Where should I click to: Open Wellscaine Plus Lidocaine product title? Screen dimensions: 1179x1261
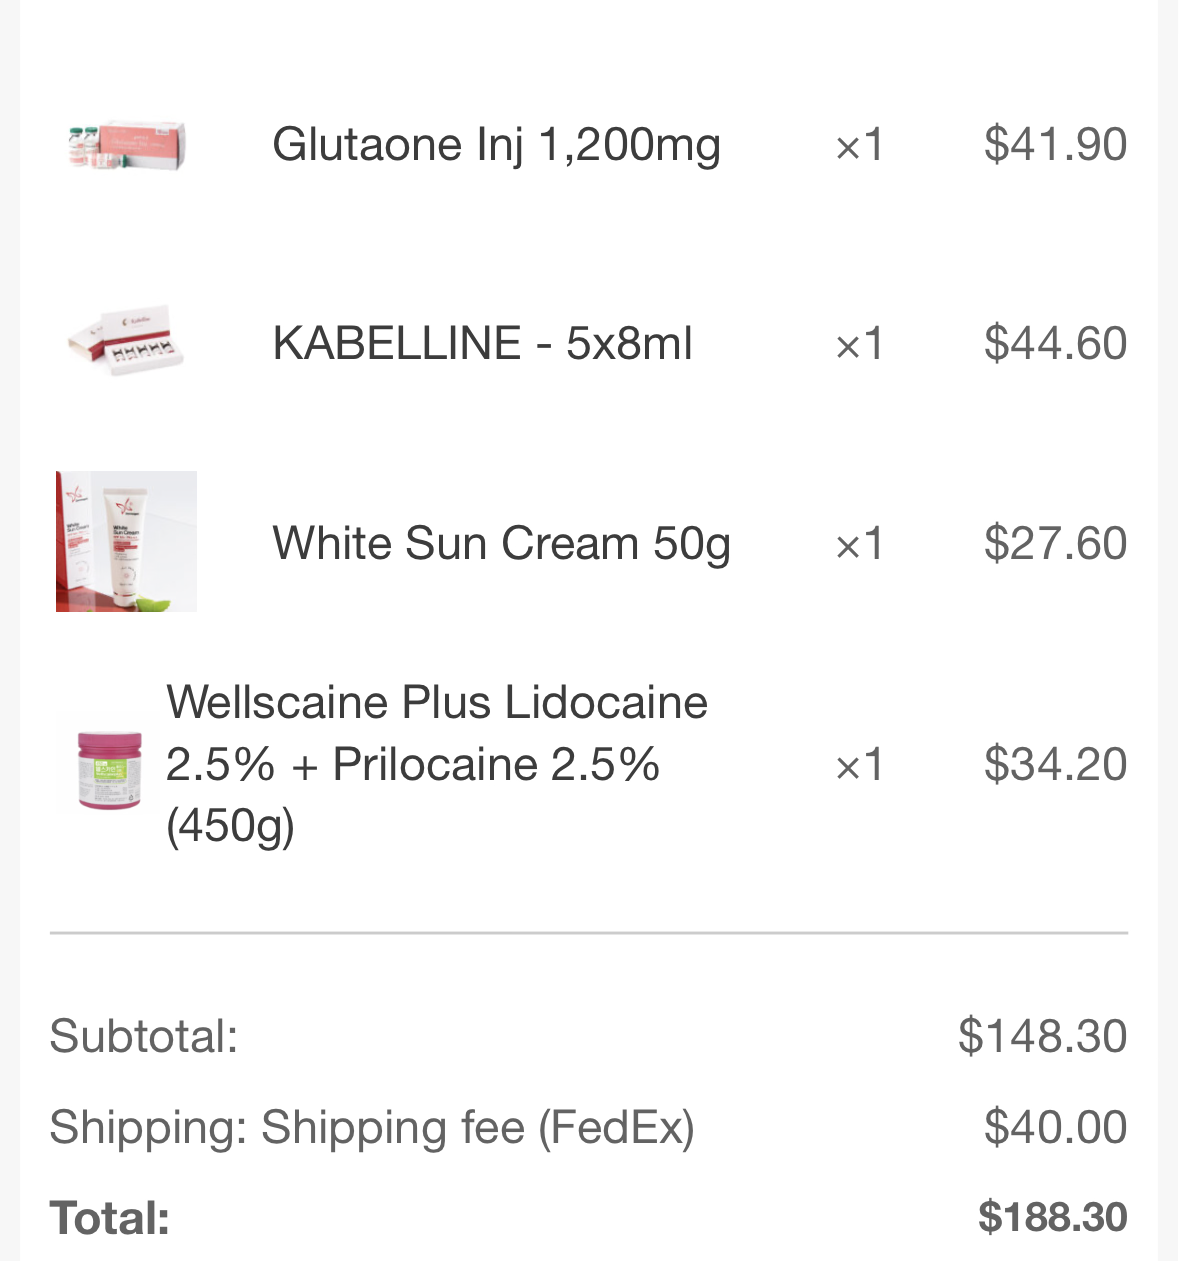click(x=436, y=764)
